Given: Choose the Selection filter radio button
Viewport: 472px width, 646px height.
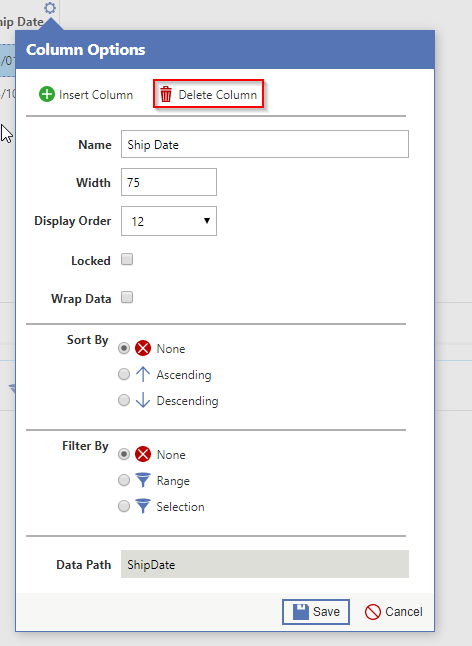Looking at the screenshot, I should (124, 506).
